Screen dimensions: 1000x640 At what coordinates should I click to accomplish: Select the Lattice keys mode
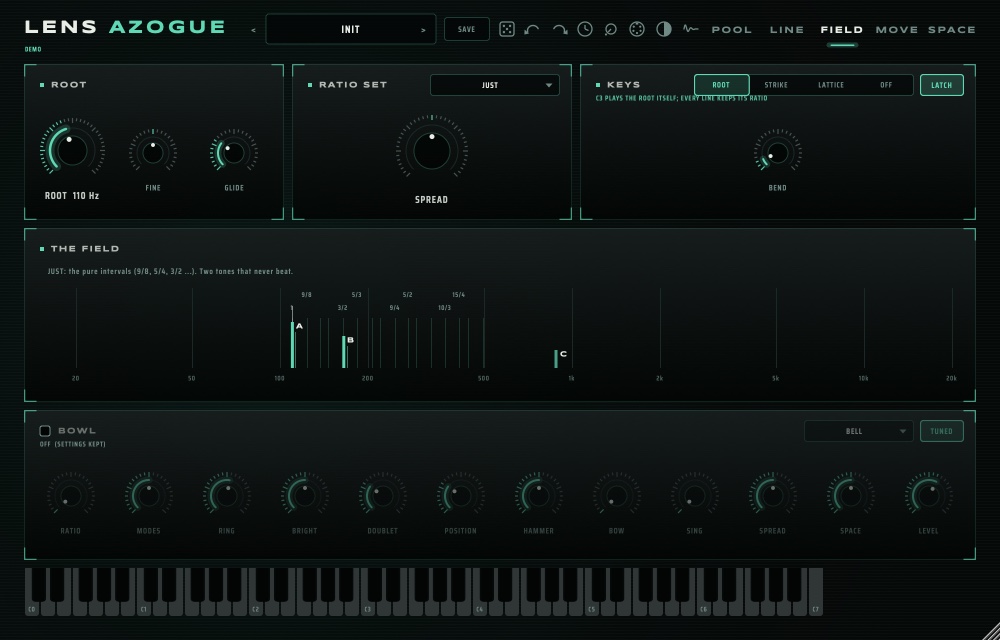tap(831, 85)
